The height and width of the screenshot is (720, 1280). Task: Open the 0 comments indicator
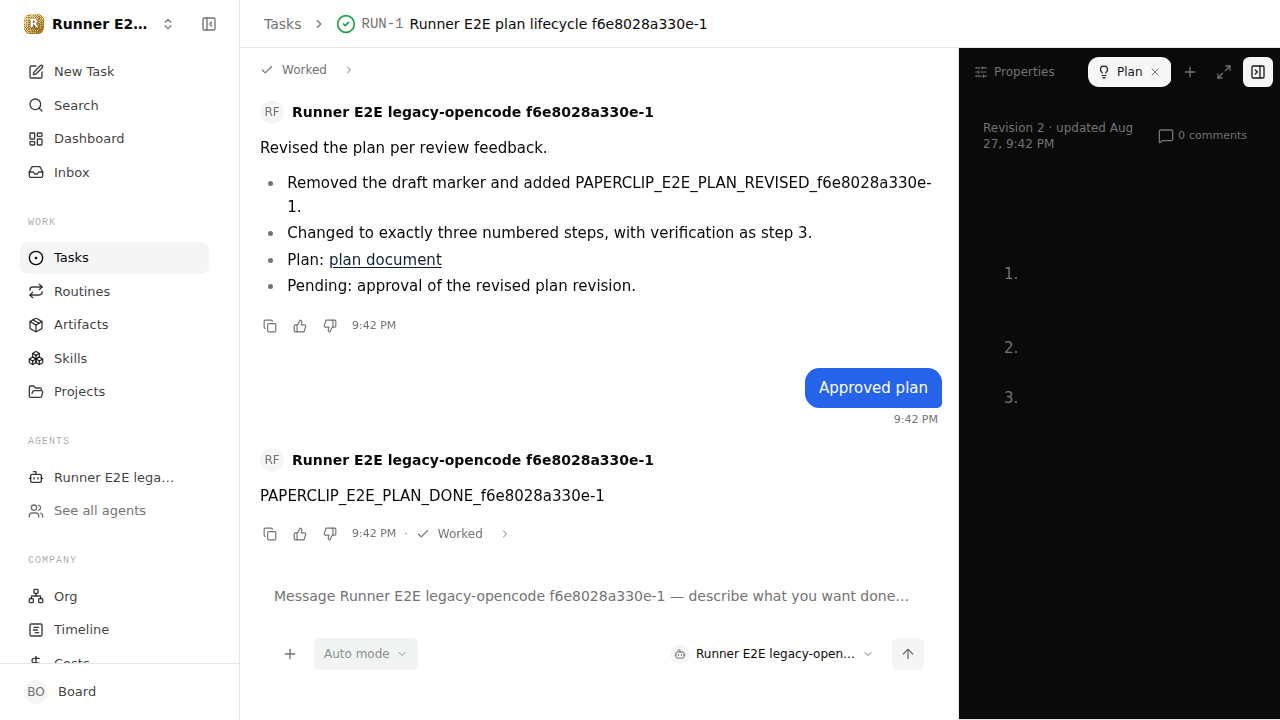tap(1202, 136)
